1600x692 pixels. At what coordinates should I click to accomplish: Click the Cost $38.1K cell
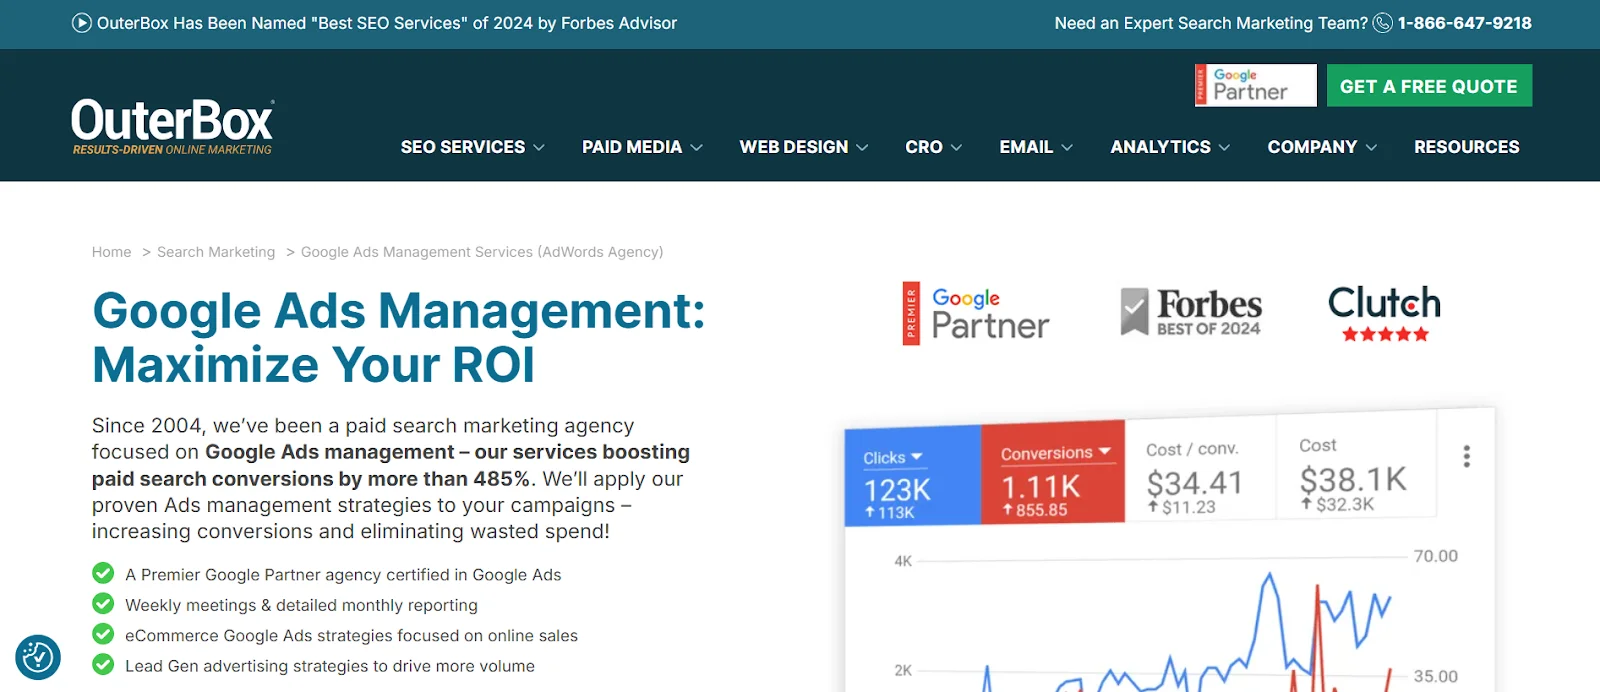[1355, 466]
